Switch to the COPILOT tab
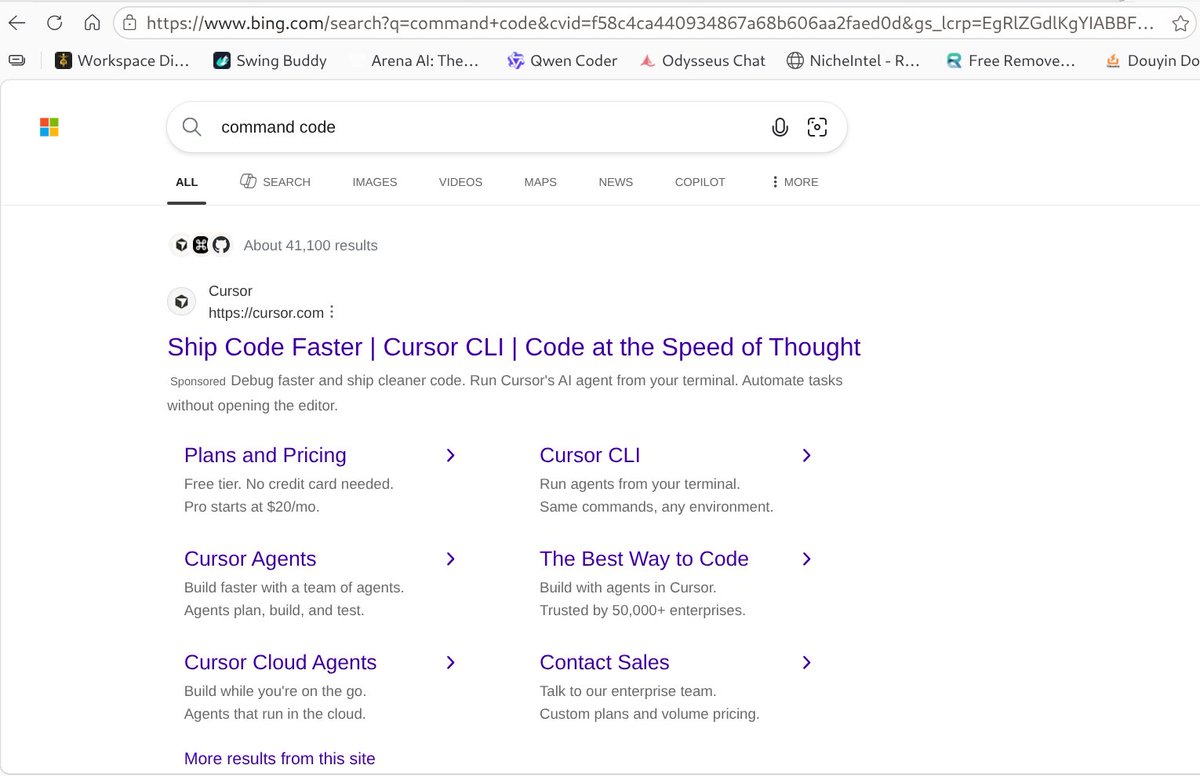The height and width of the screenshot is (776, 1200). tap(700, 182)
